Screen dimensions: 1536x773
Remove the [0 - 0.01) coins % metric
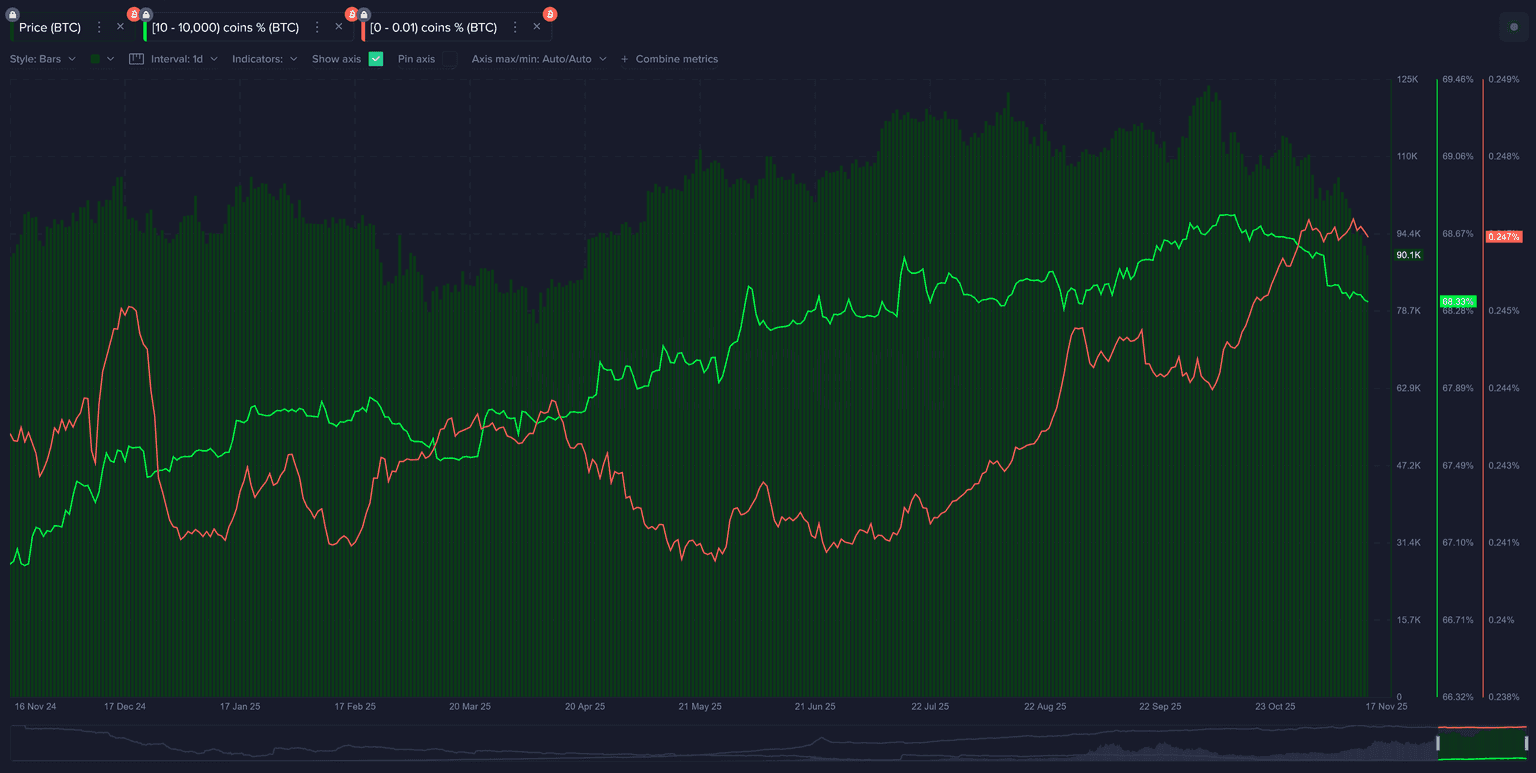(536, 27)
